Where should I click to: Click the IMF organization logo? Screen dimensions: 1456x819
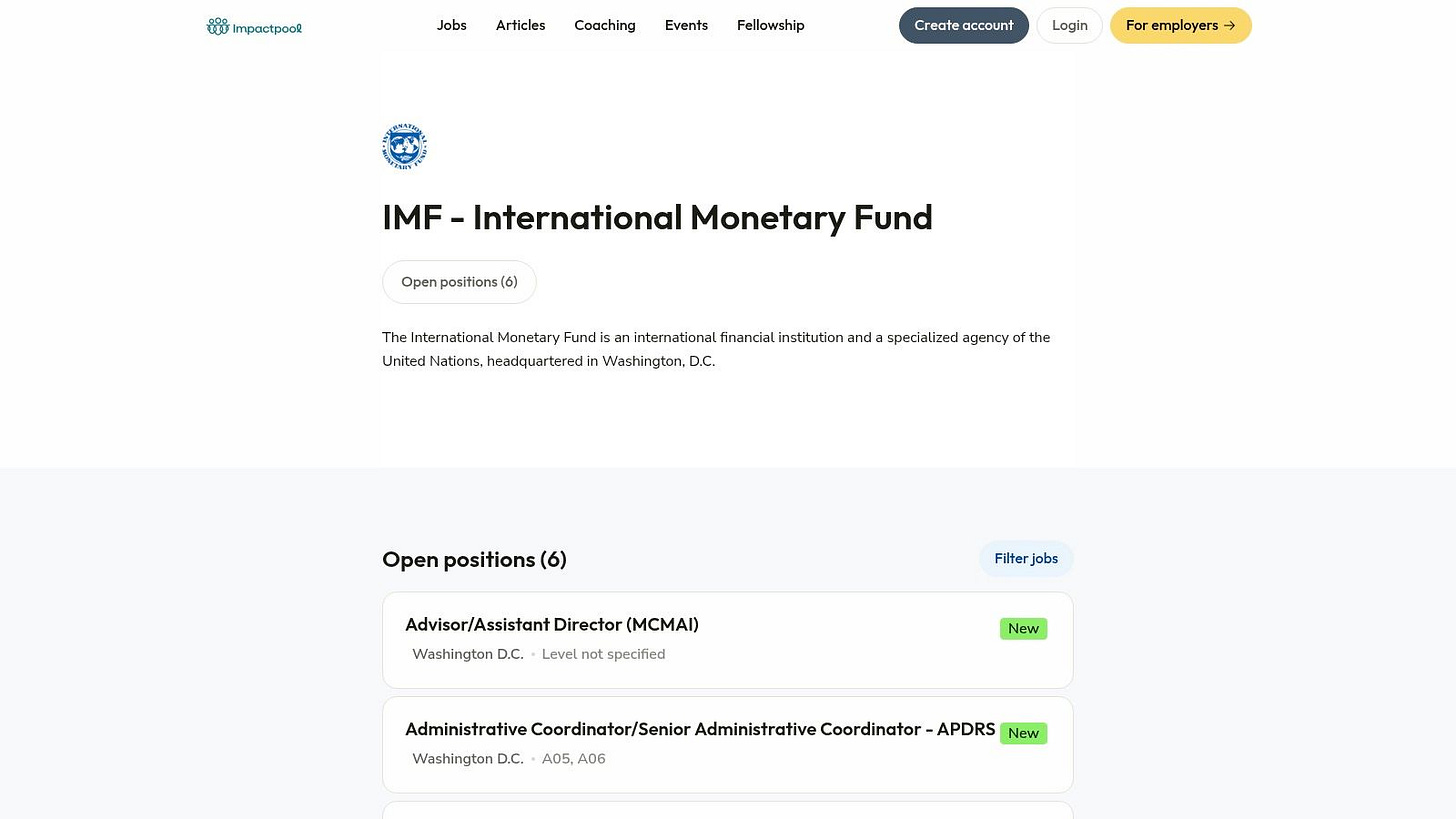(404, 146)
